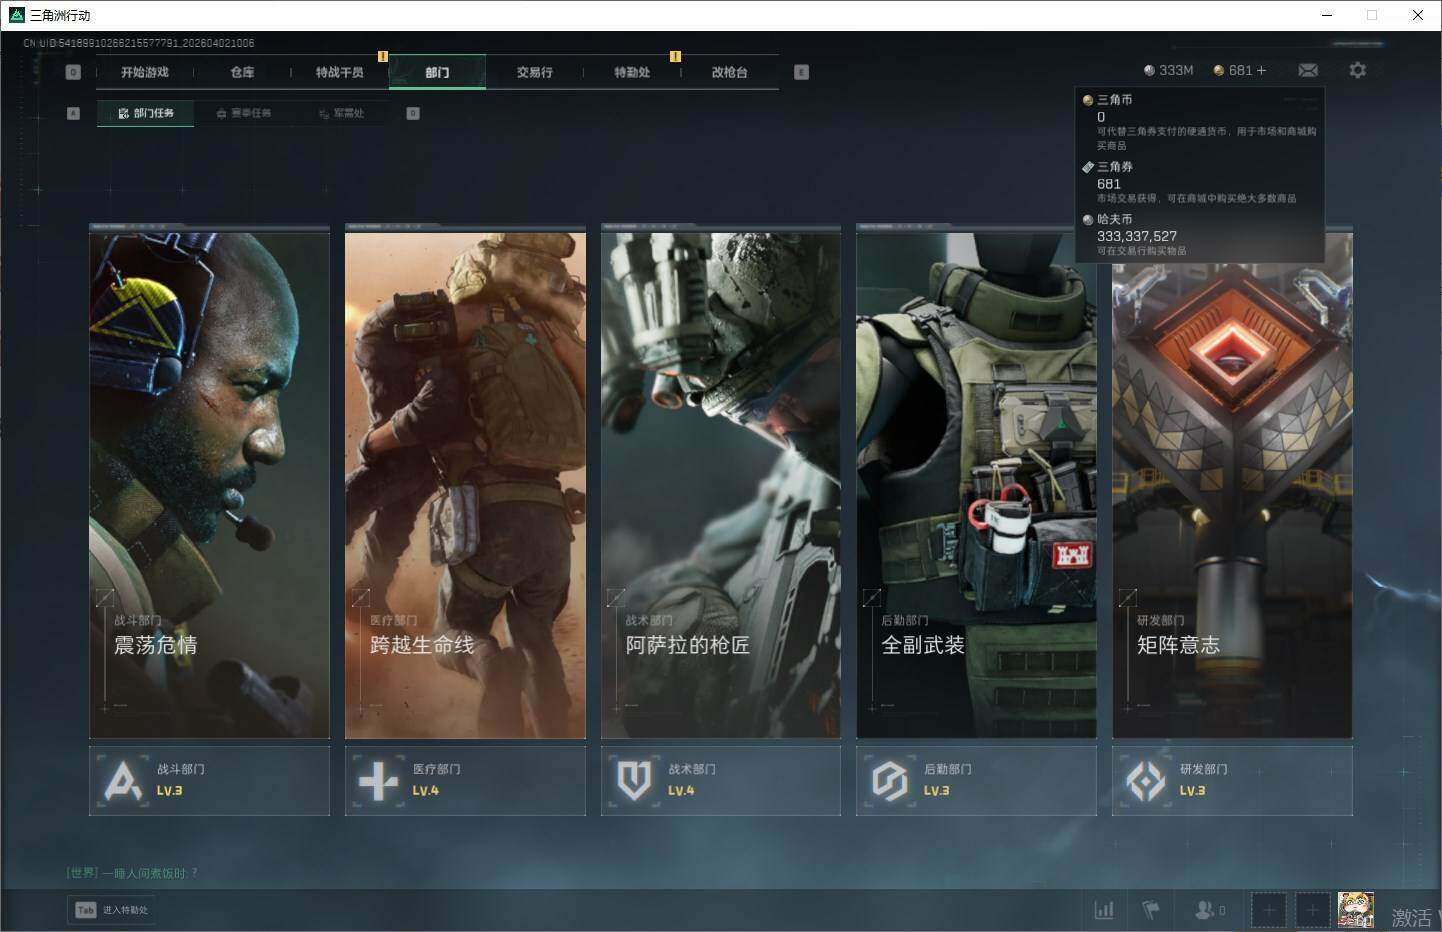Select the 军需处 sub-tab
The height and width of the screenshot is (932, 1442).
coord(342,113)
